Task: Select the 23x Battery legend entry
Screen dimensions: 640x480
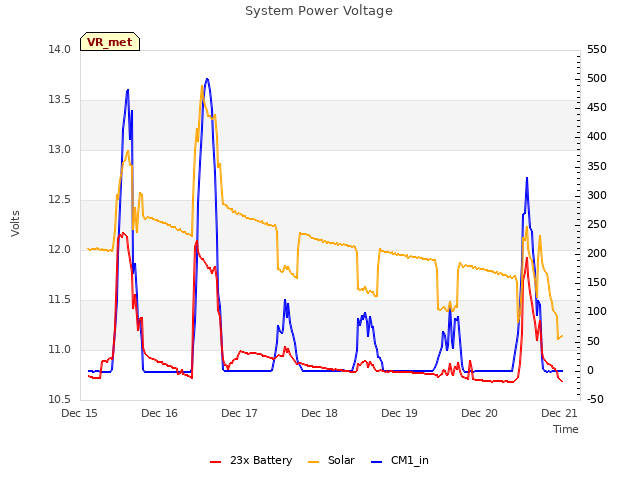Action: pyautogui.click(x=251, y=460)
